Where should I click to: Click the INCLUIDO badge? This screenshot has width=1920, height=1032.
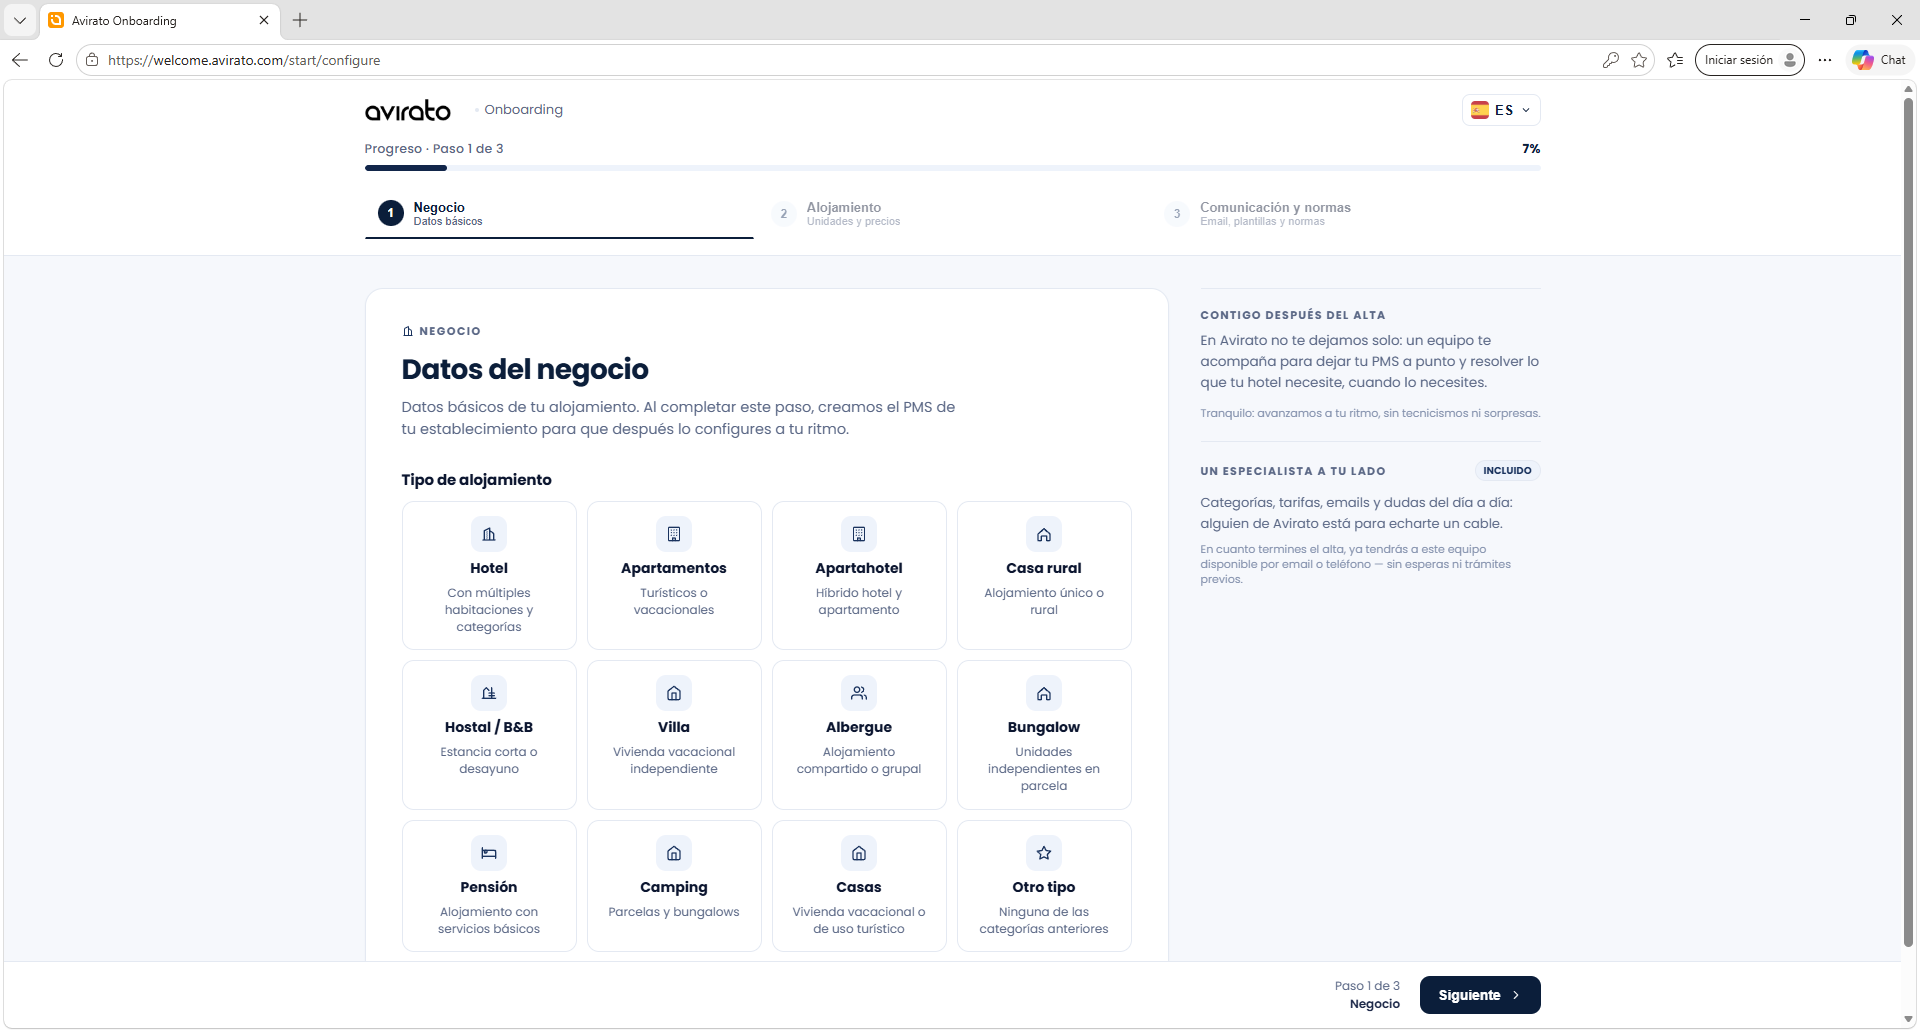1507,470
